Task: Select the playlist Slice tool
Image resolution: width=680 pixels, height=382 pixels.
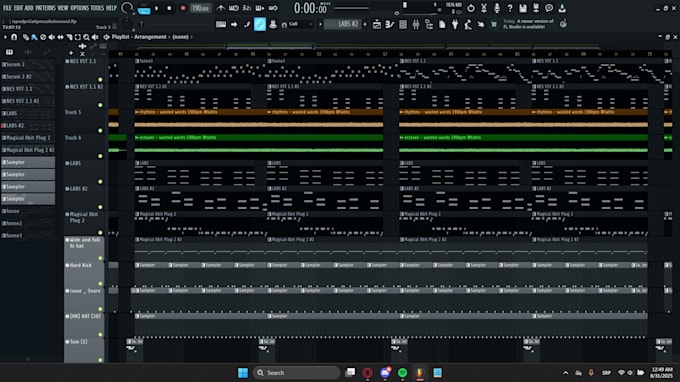Action: pyautogui.click(x=69, y=37)
